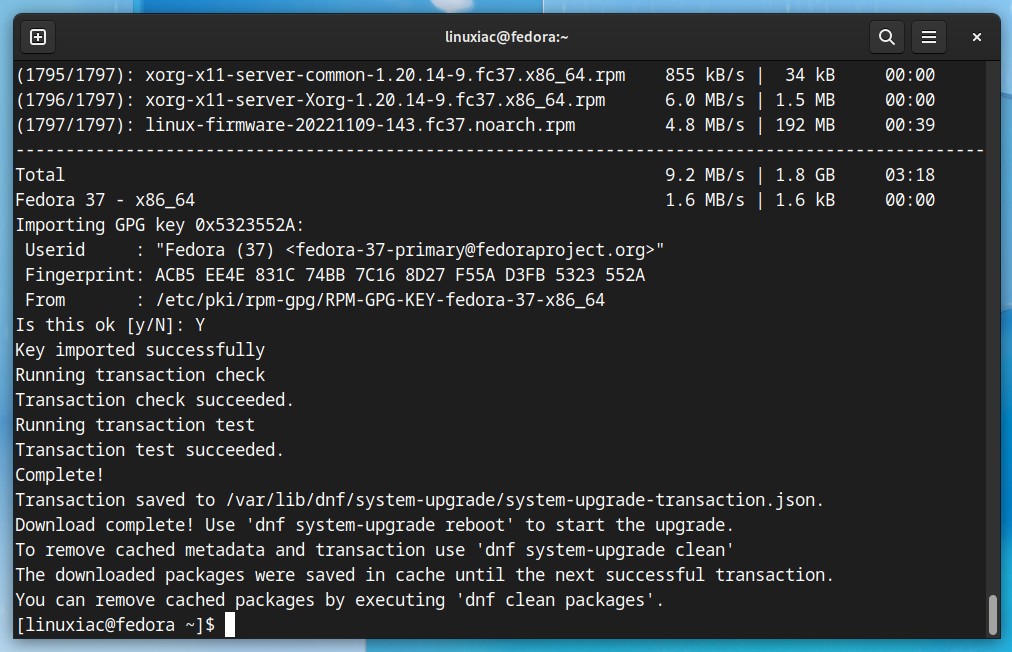Click the Complete! output line
Viewport: 1012px width, 652px height.
(59, 475)
